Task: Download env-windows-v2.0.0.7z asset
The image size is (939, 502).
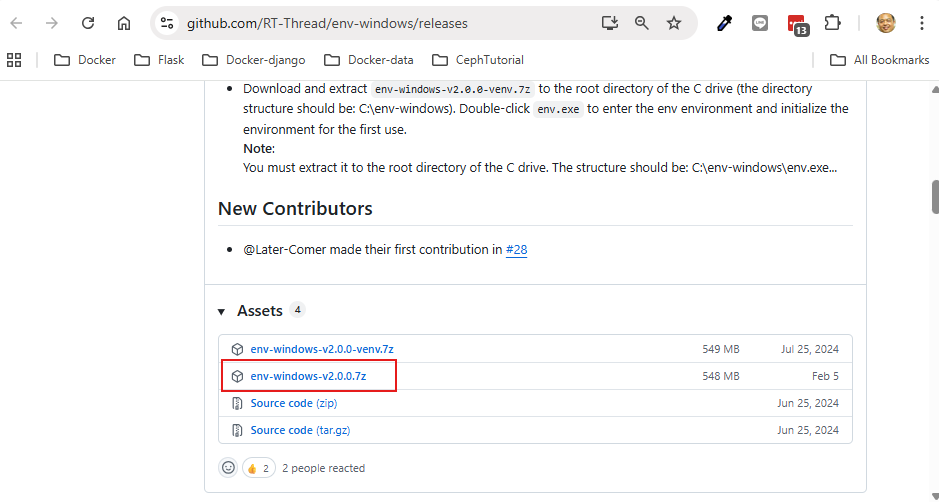Action: click(308, 376)
